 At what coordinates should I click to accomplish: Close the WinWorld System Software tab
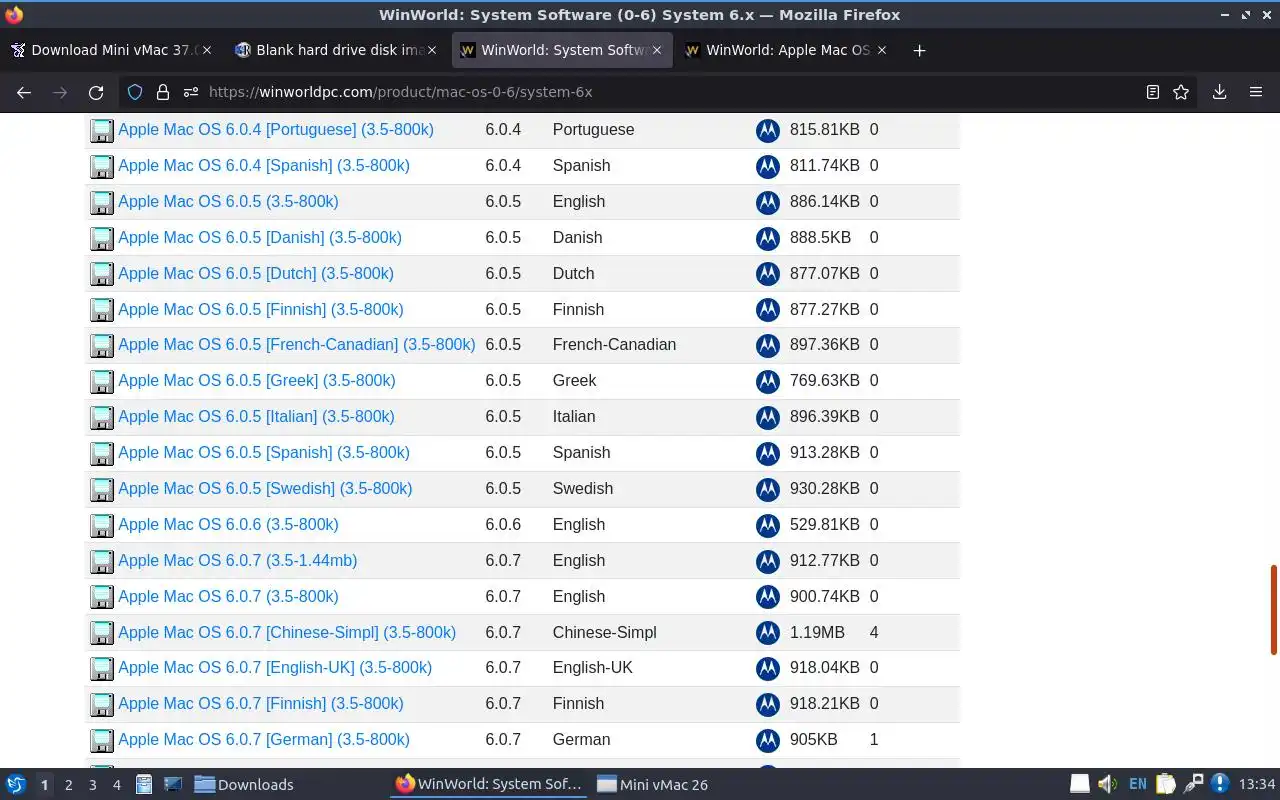click(657, 50)
